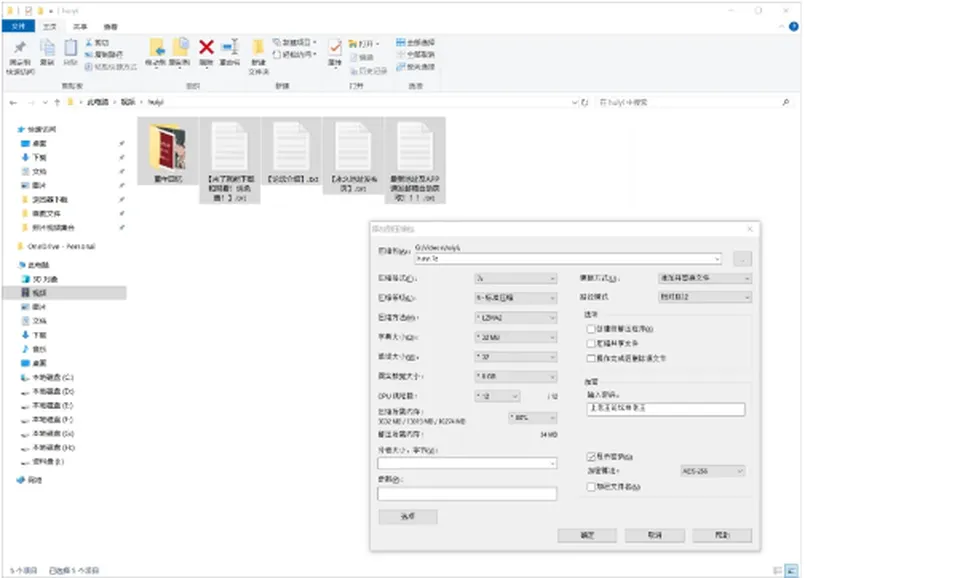960x578 pixels.
Task: Click the Pin to Quick access ribbon icon
Action: coord(20,48)
